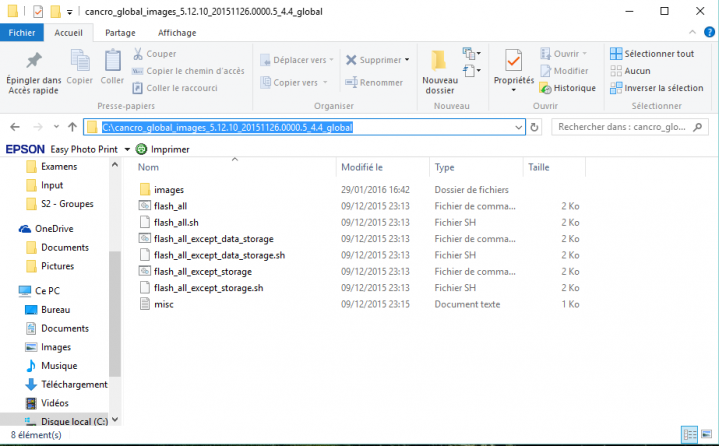The image size is (719, 446).
Task: Click the Nouveau dossier icon
Action: click(439, 61)
